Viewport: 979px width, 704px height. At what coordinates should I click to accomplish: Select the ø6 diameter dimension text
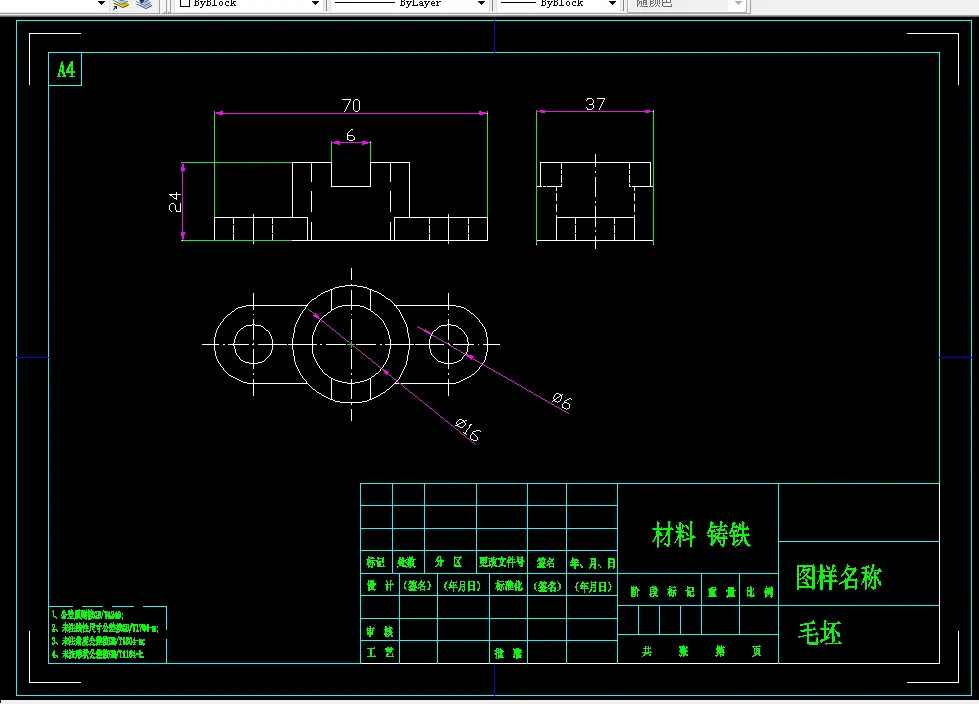pos(562,401)
